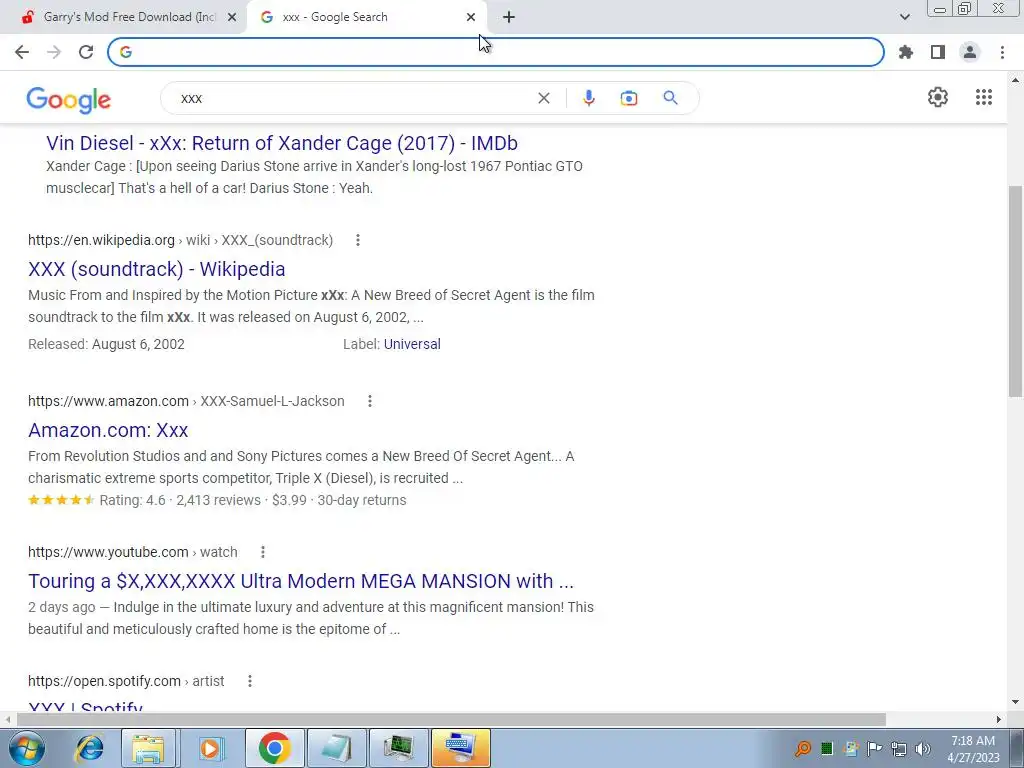Image resolution: width=1024 pixels, height=768 pixels.
Task: Open Google quick settings gear
Action: [x=938, y=97]
